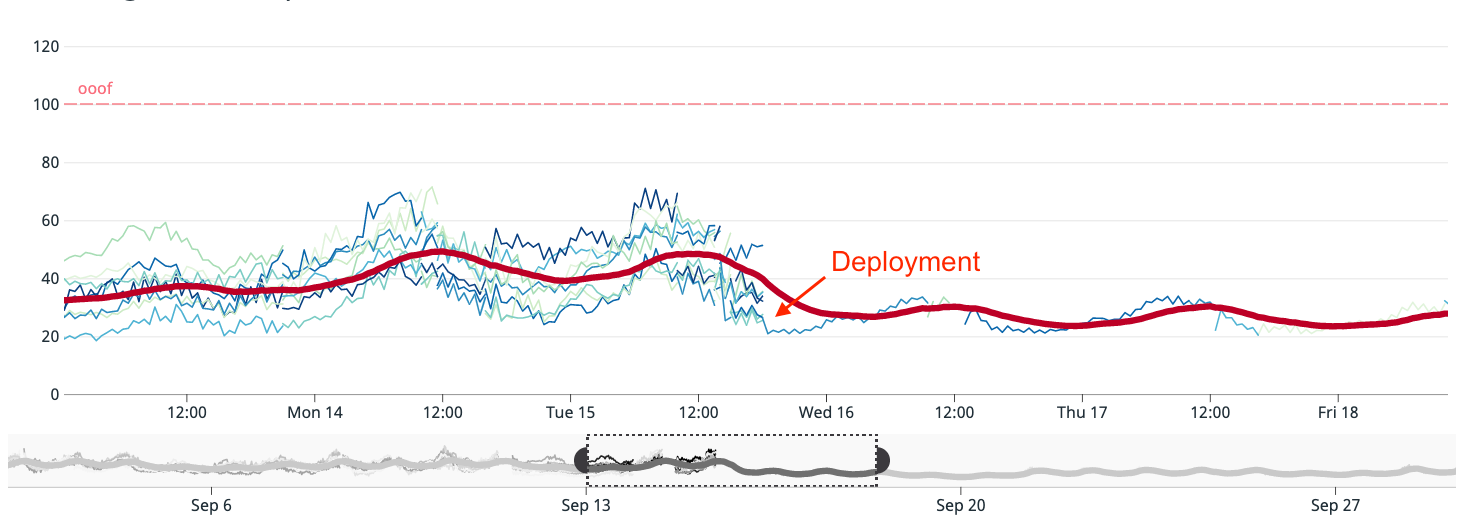Click the 'Thu 17' x-axis label
Screen dimensions: 1466x530
[x=1082, y=412]
